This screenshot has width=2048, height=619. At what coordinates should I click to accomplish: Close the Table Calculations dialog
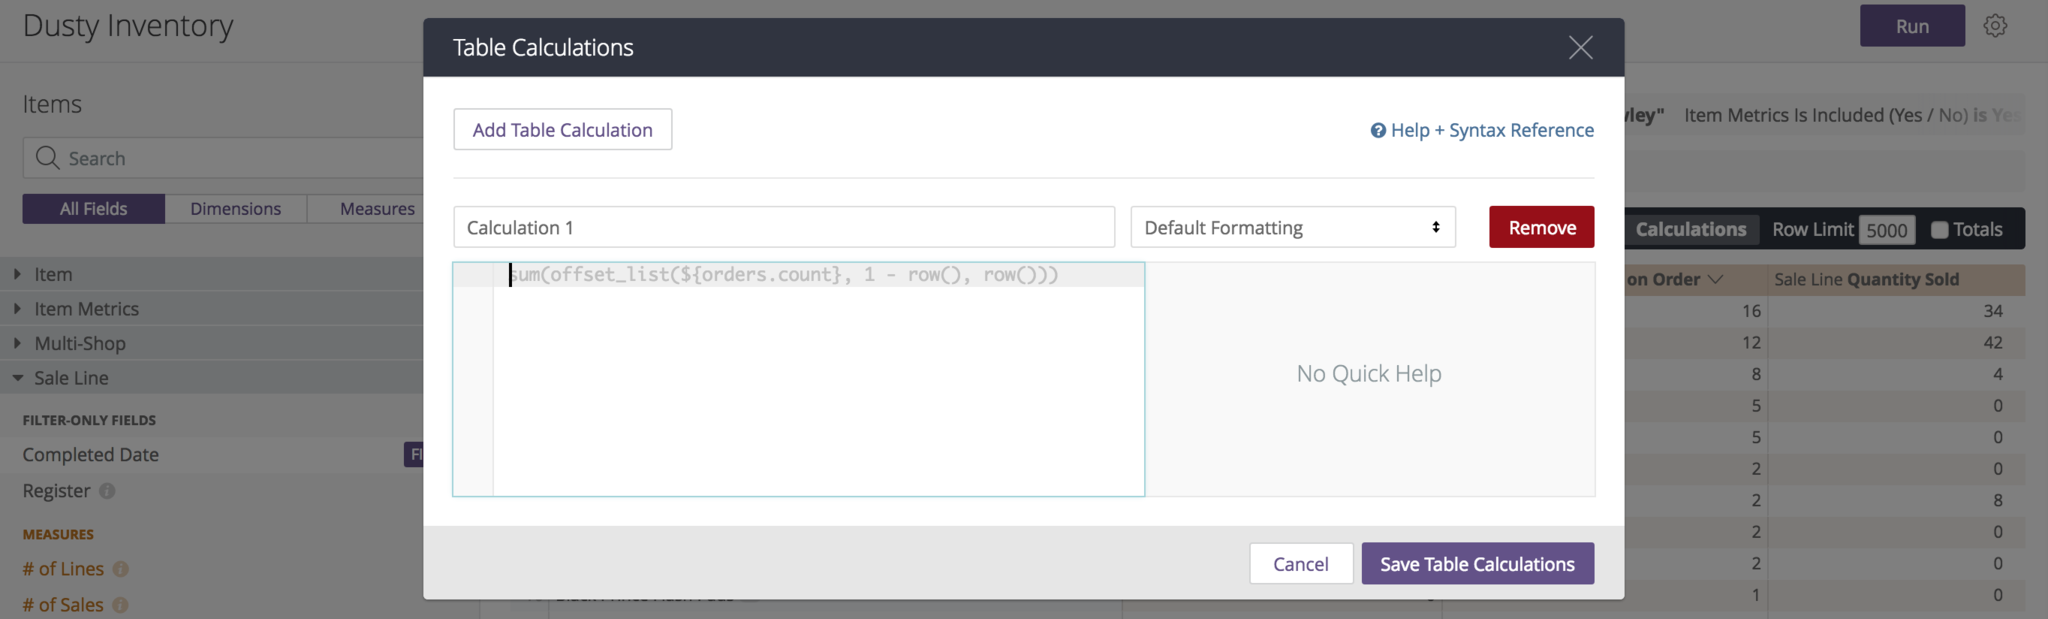[1580, 47]
